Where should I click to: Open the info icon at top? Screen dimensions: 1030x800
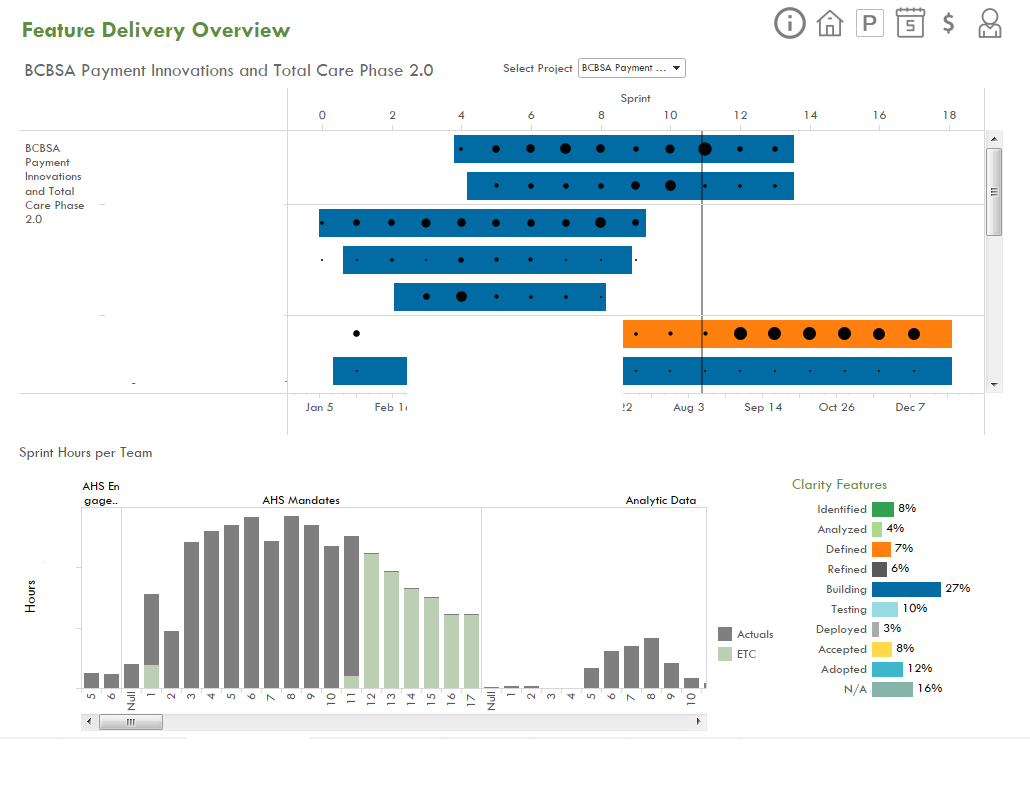(x=790, y=23)
